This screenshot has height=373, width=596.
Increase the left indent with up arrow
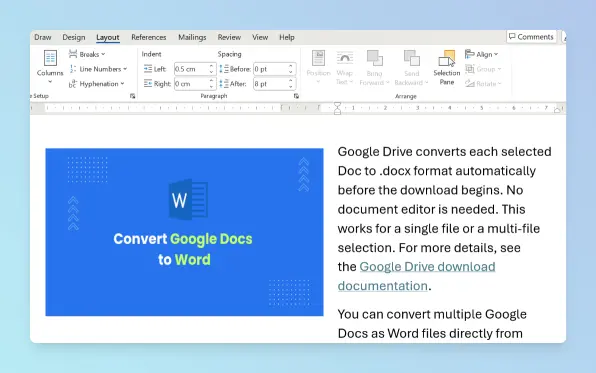[211, 66]
